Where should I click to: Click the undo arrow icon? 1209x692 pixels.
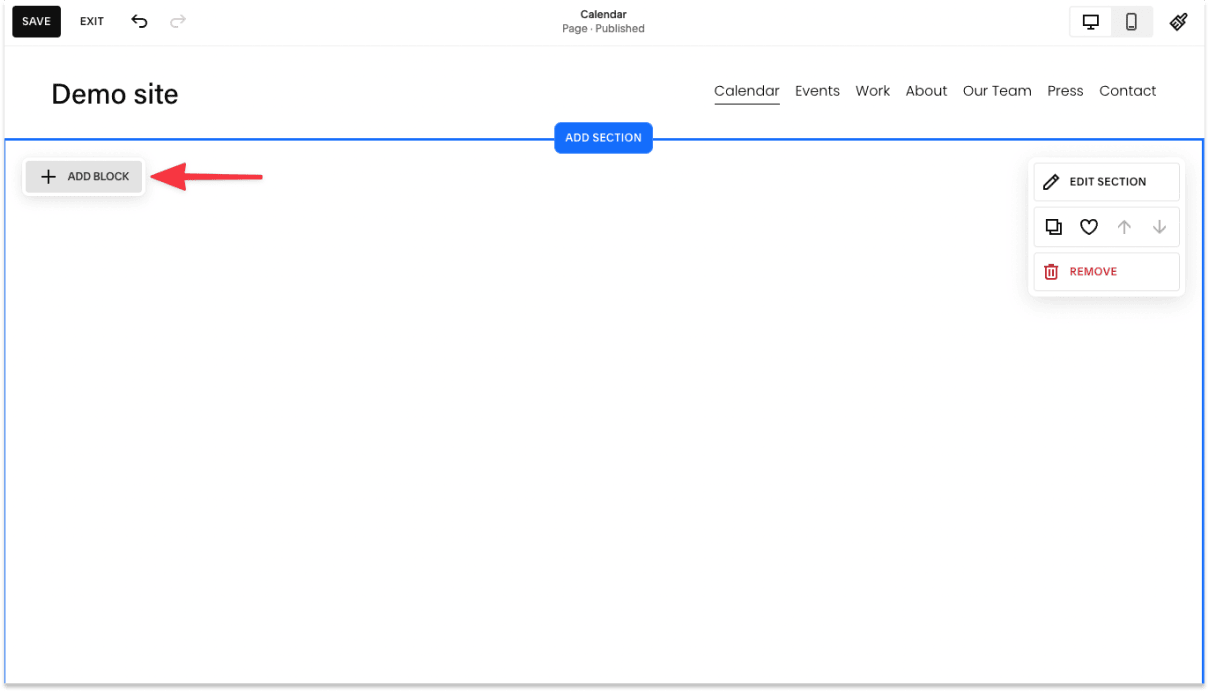[x=139, y=20]
